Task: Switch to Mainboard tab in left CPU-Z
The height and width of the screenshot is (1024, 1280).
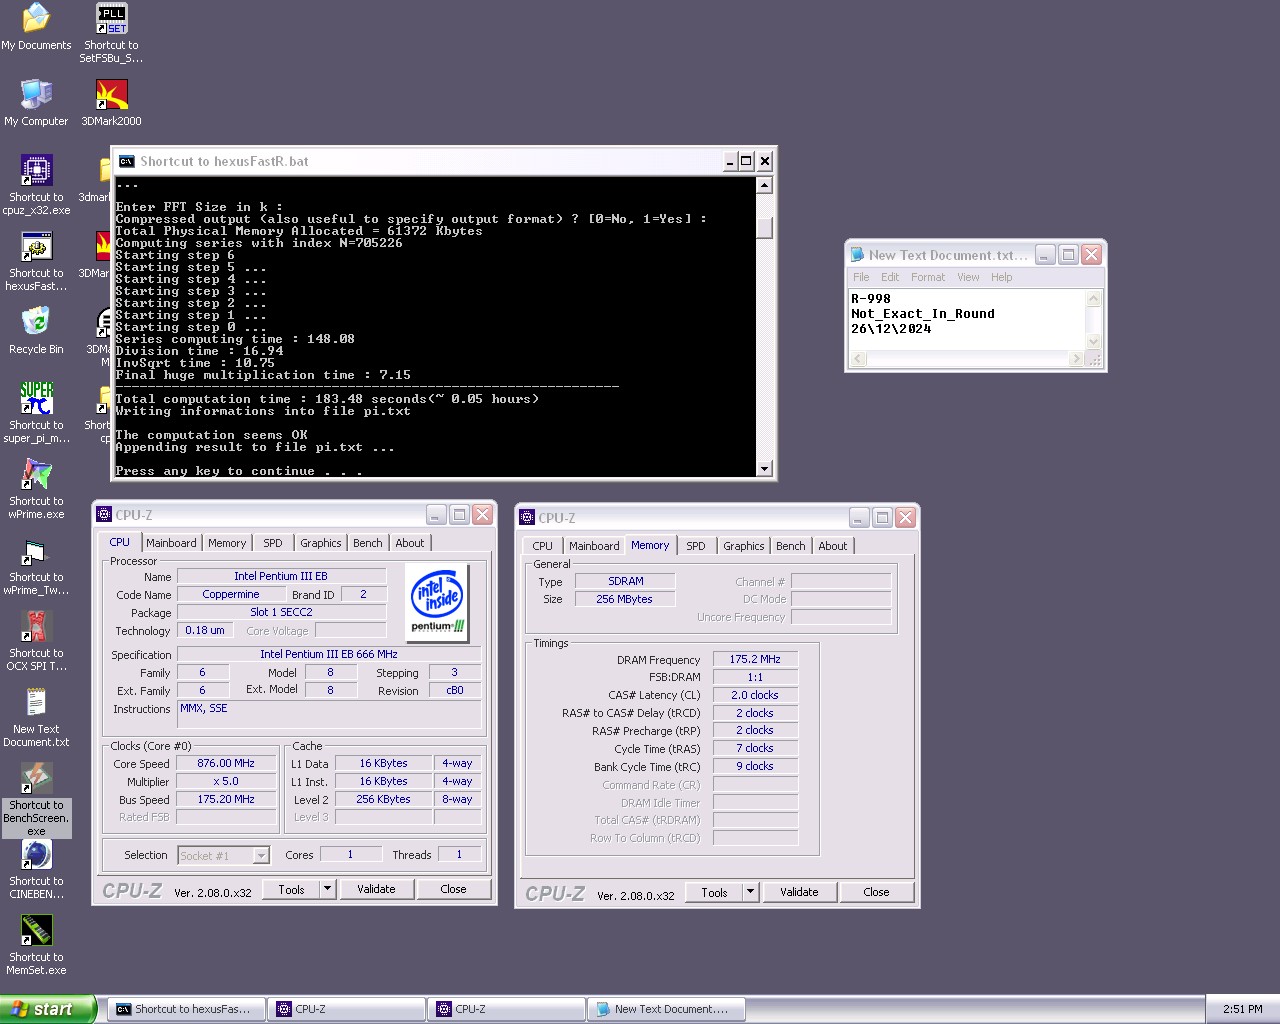Action: [171, 543]
